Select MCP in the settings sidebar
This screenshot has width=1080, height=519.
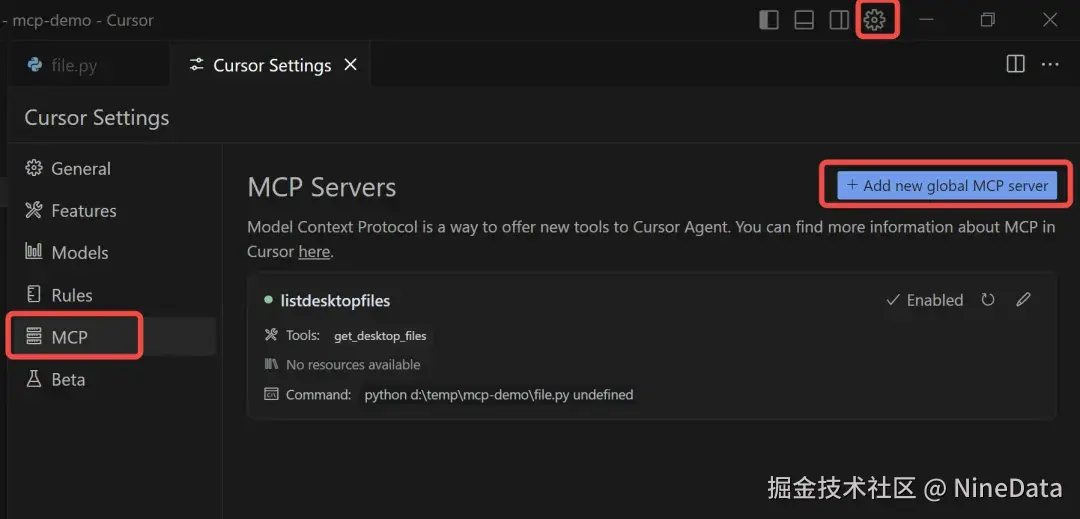point(70,337)
